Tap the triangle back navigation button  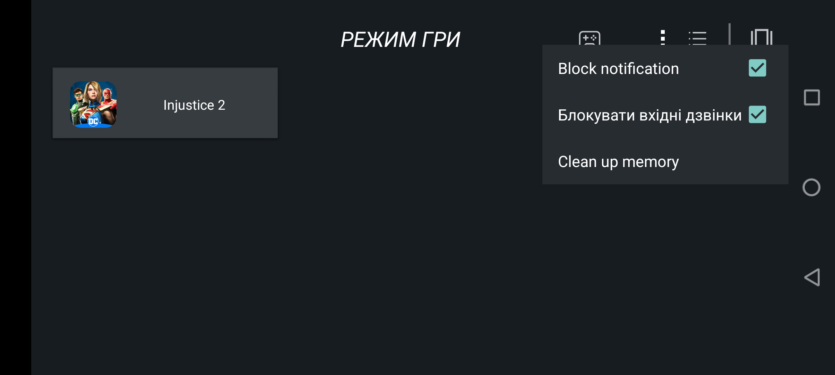812,278
